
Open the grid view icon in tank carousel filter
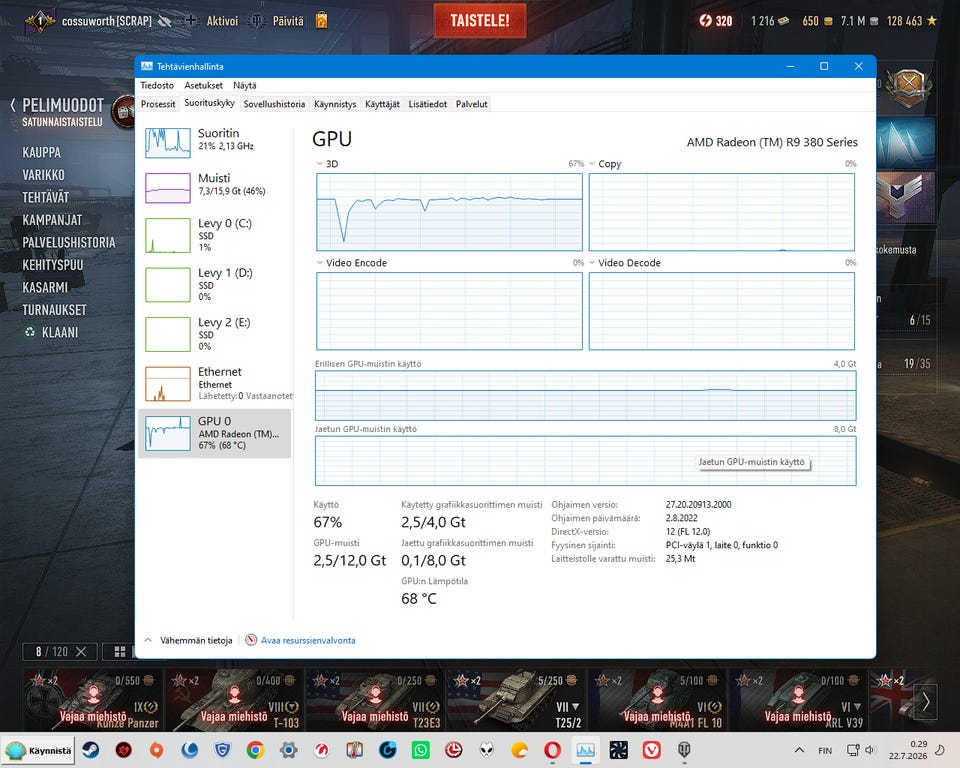pos(120,652)
